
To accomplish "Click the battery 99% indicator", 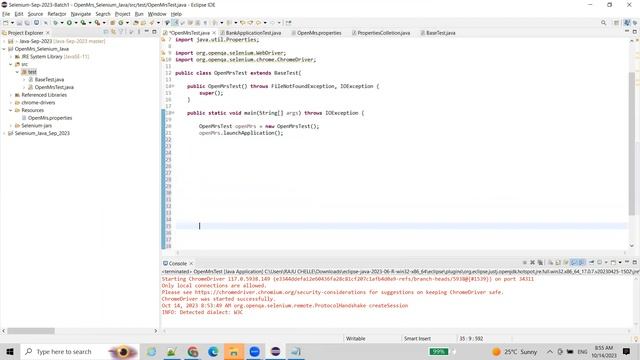I will coord(439,351).
